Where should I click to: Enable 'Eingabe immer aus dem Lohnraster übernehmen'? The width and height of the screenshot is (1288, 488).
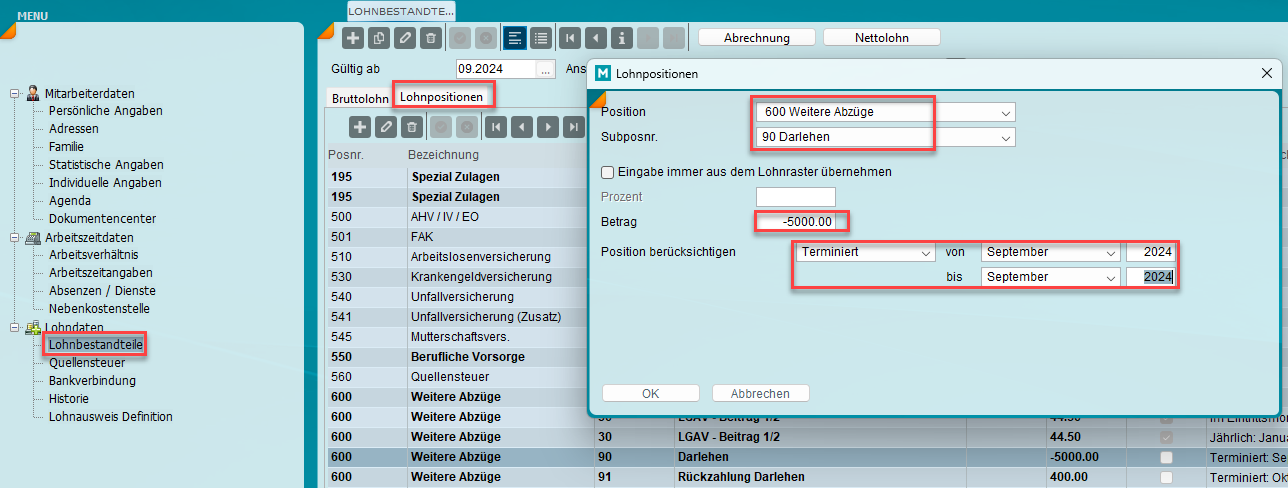[607, 172]
